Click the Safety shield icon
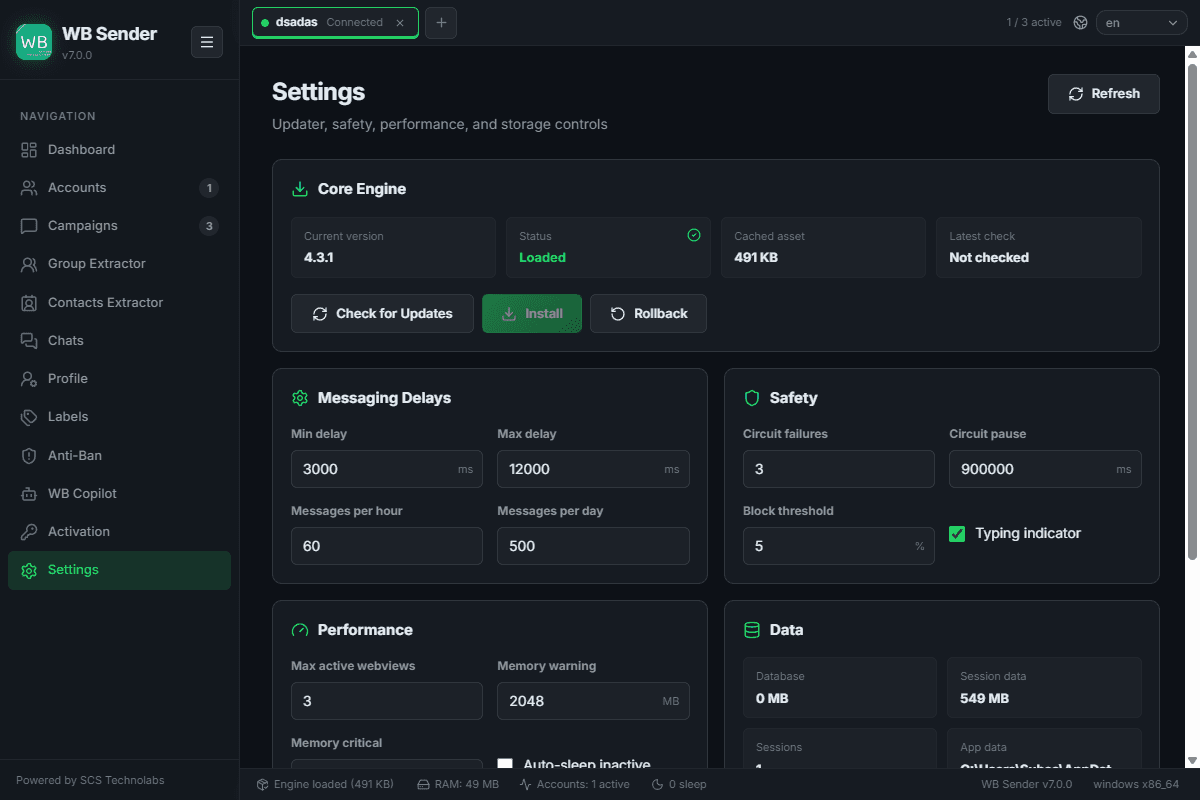Screen dimensions: 1200x800 [752, 398]
